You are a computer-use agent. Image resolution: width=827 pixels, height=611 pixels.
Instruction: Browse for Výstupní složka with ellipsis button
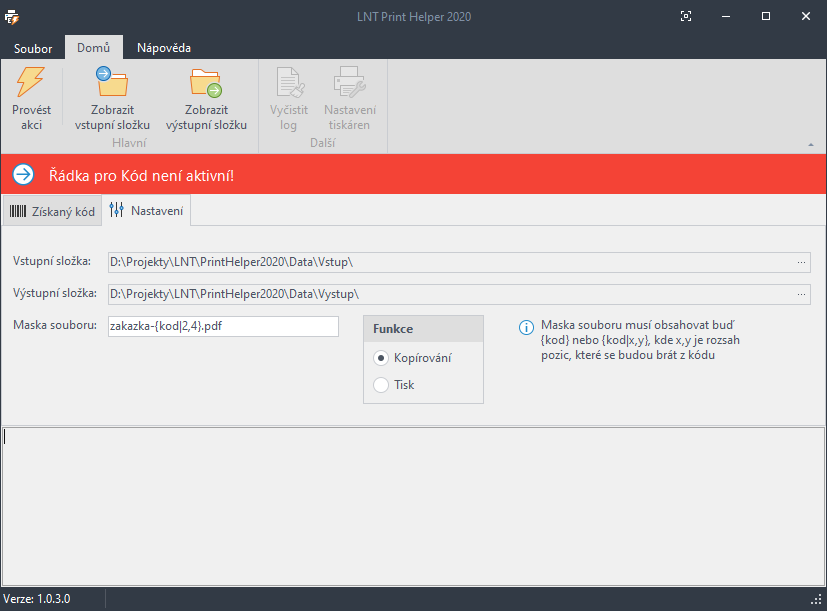point(802,294)
